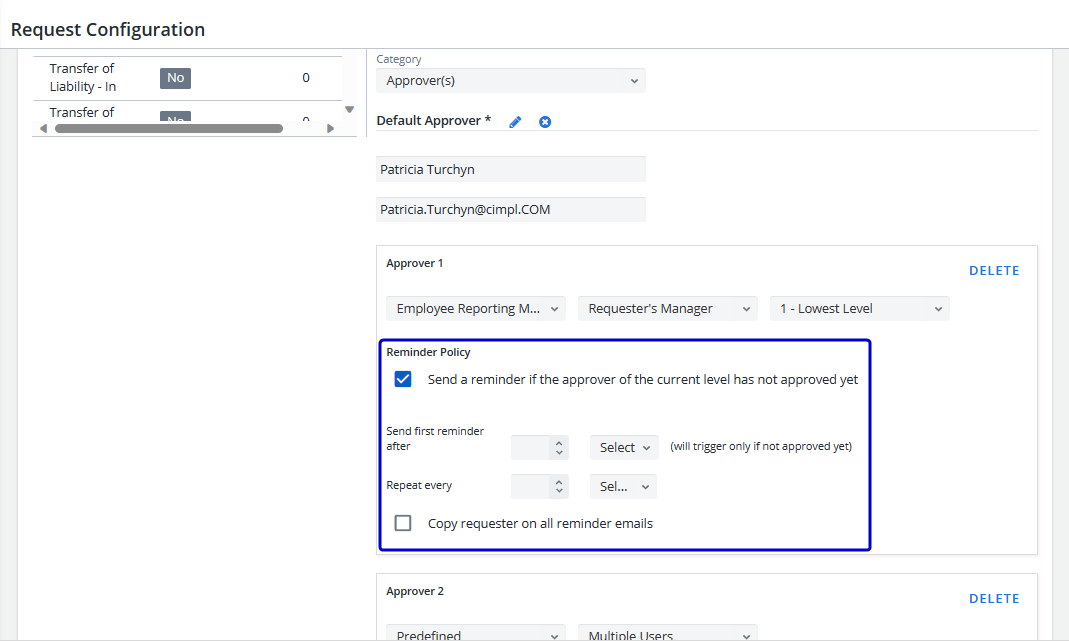Click the horizontal scrollbar thumb under request list
1069x641 pixels.
pyautogui.click(x=168, y=129)
